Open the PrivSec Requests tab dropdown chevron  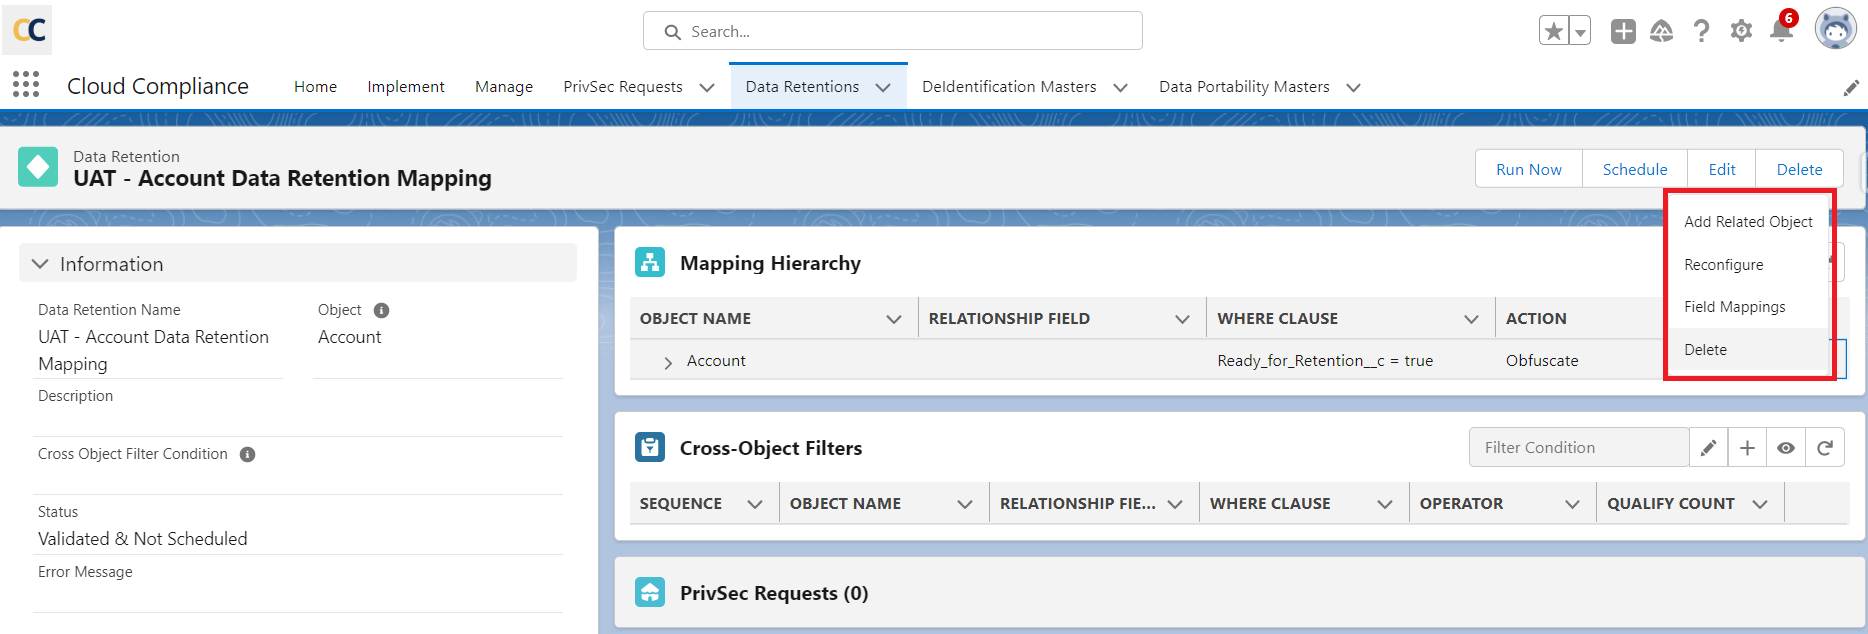point(707,87)
